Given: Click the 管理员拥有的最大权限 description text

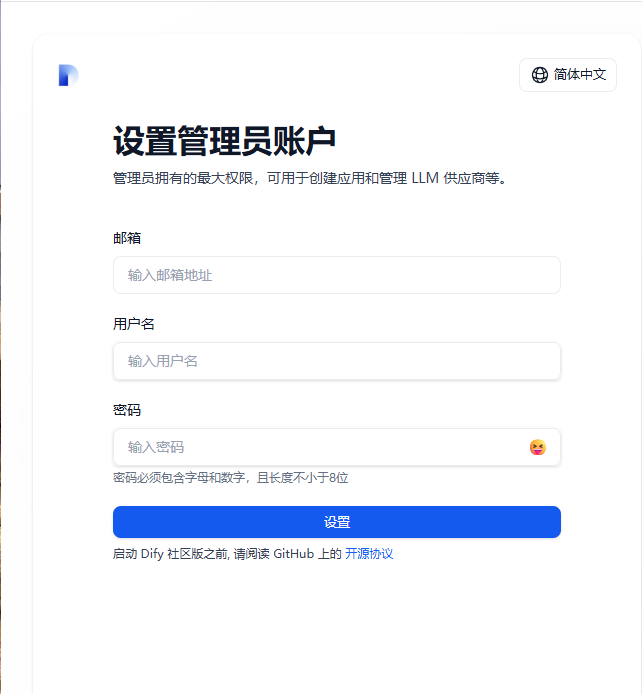Looking at the screenshot, I should pos(183,178).
